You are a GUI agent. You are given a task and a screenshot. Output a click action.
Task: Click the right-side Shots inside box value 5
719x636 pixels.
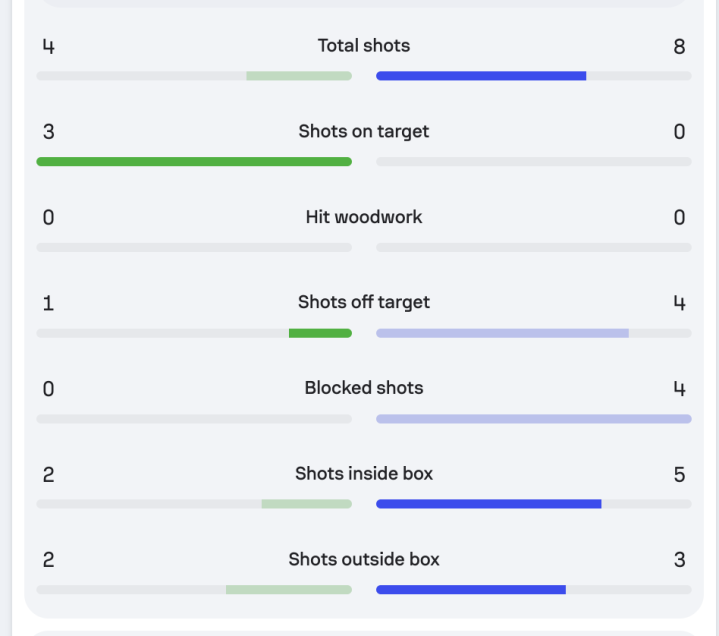tap(679, 474)
